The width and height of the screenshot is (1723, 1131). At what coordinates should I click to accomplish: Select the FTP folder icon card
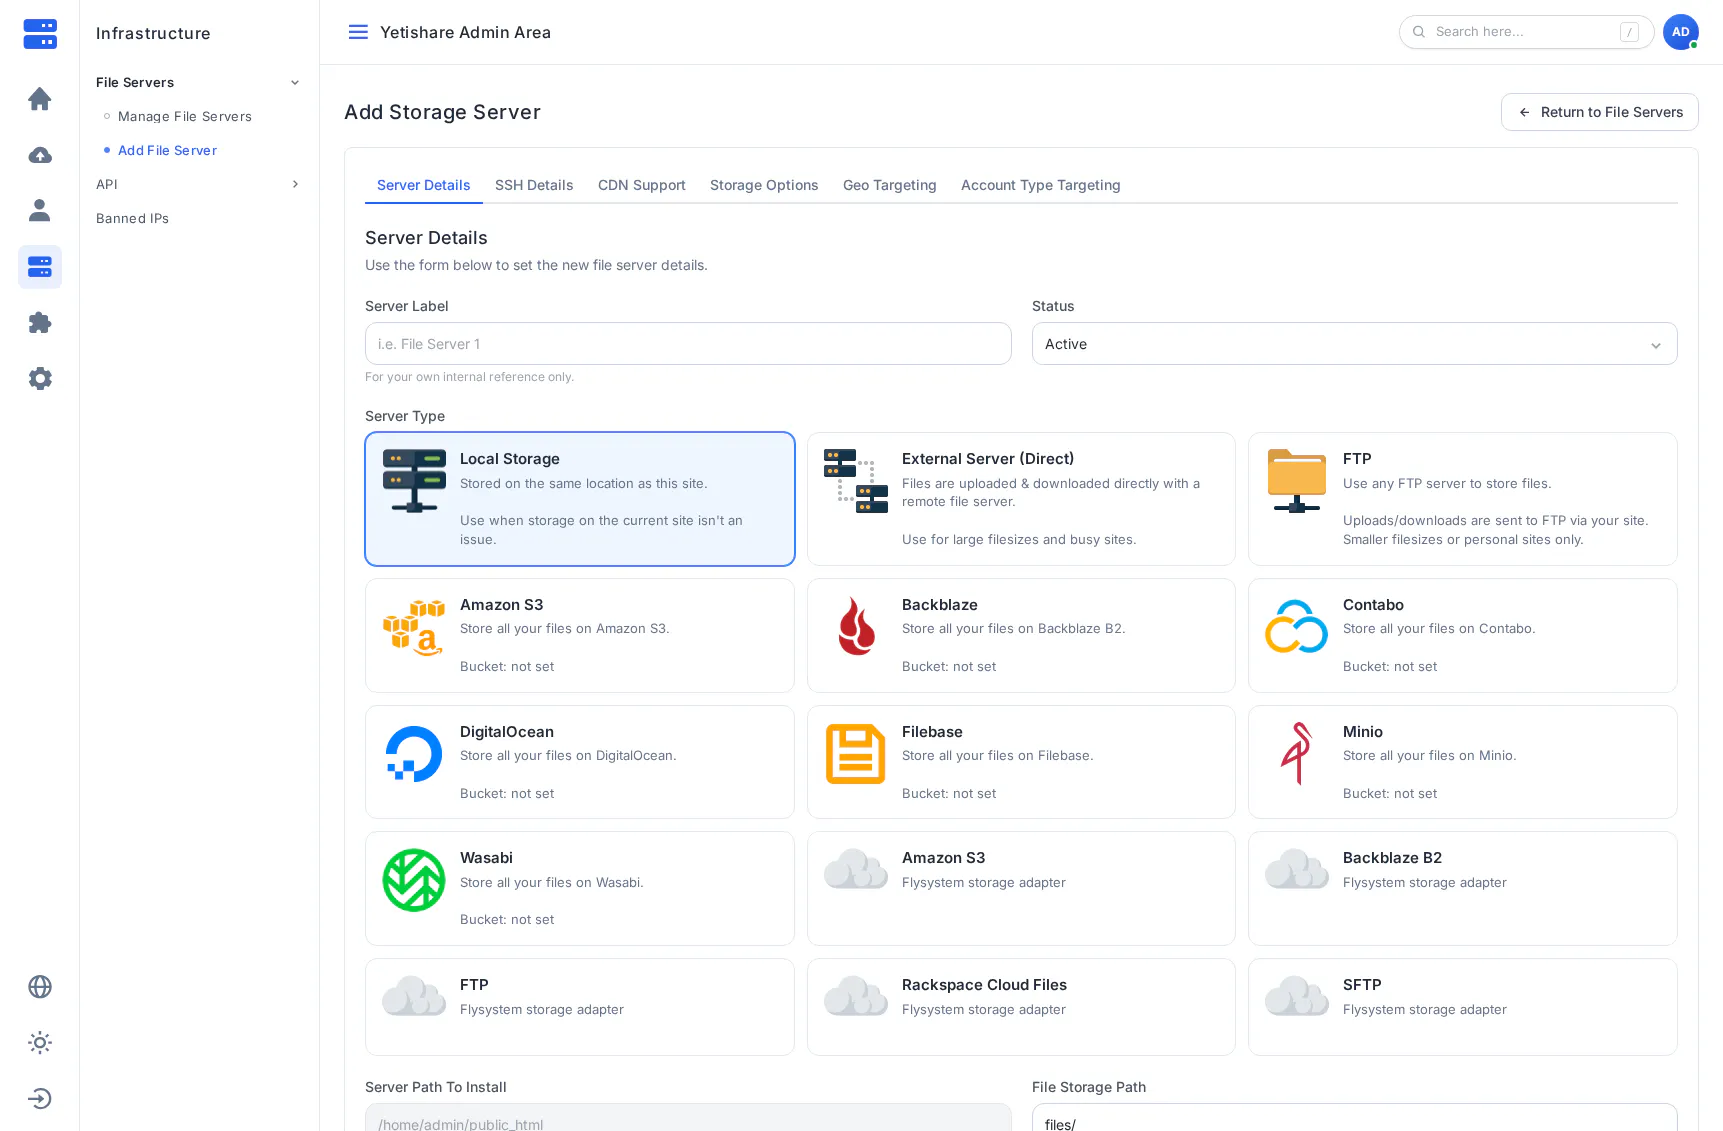tap(1297, 481)
